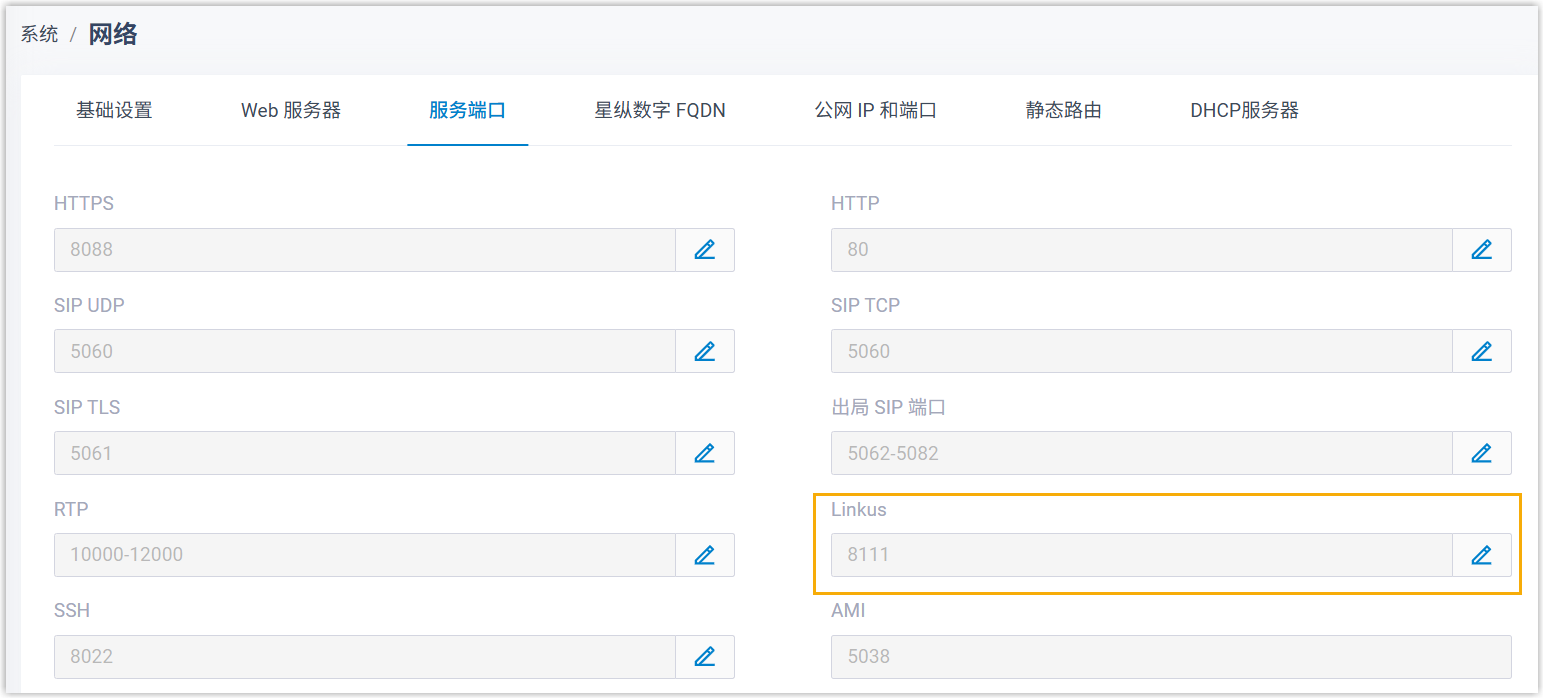Click the RTP field showing 10000-12000
This screenshot has height=699, width=1544.
365,555
